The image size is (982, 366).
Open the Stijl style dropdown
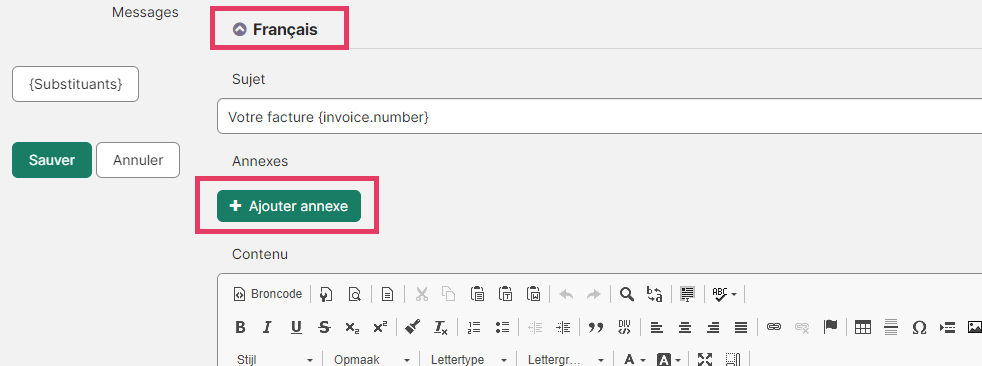(x=274, y=360)
